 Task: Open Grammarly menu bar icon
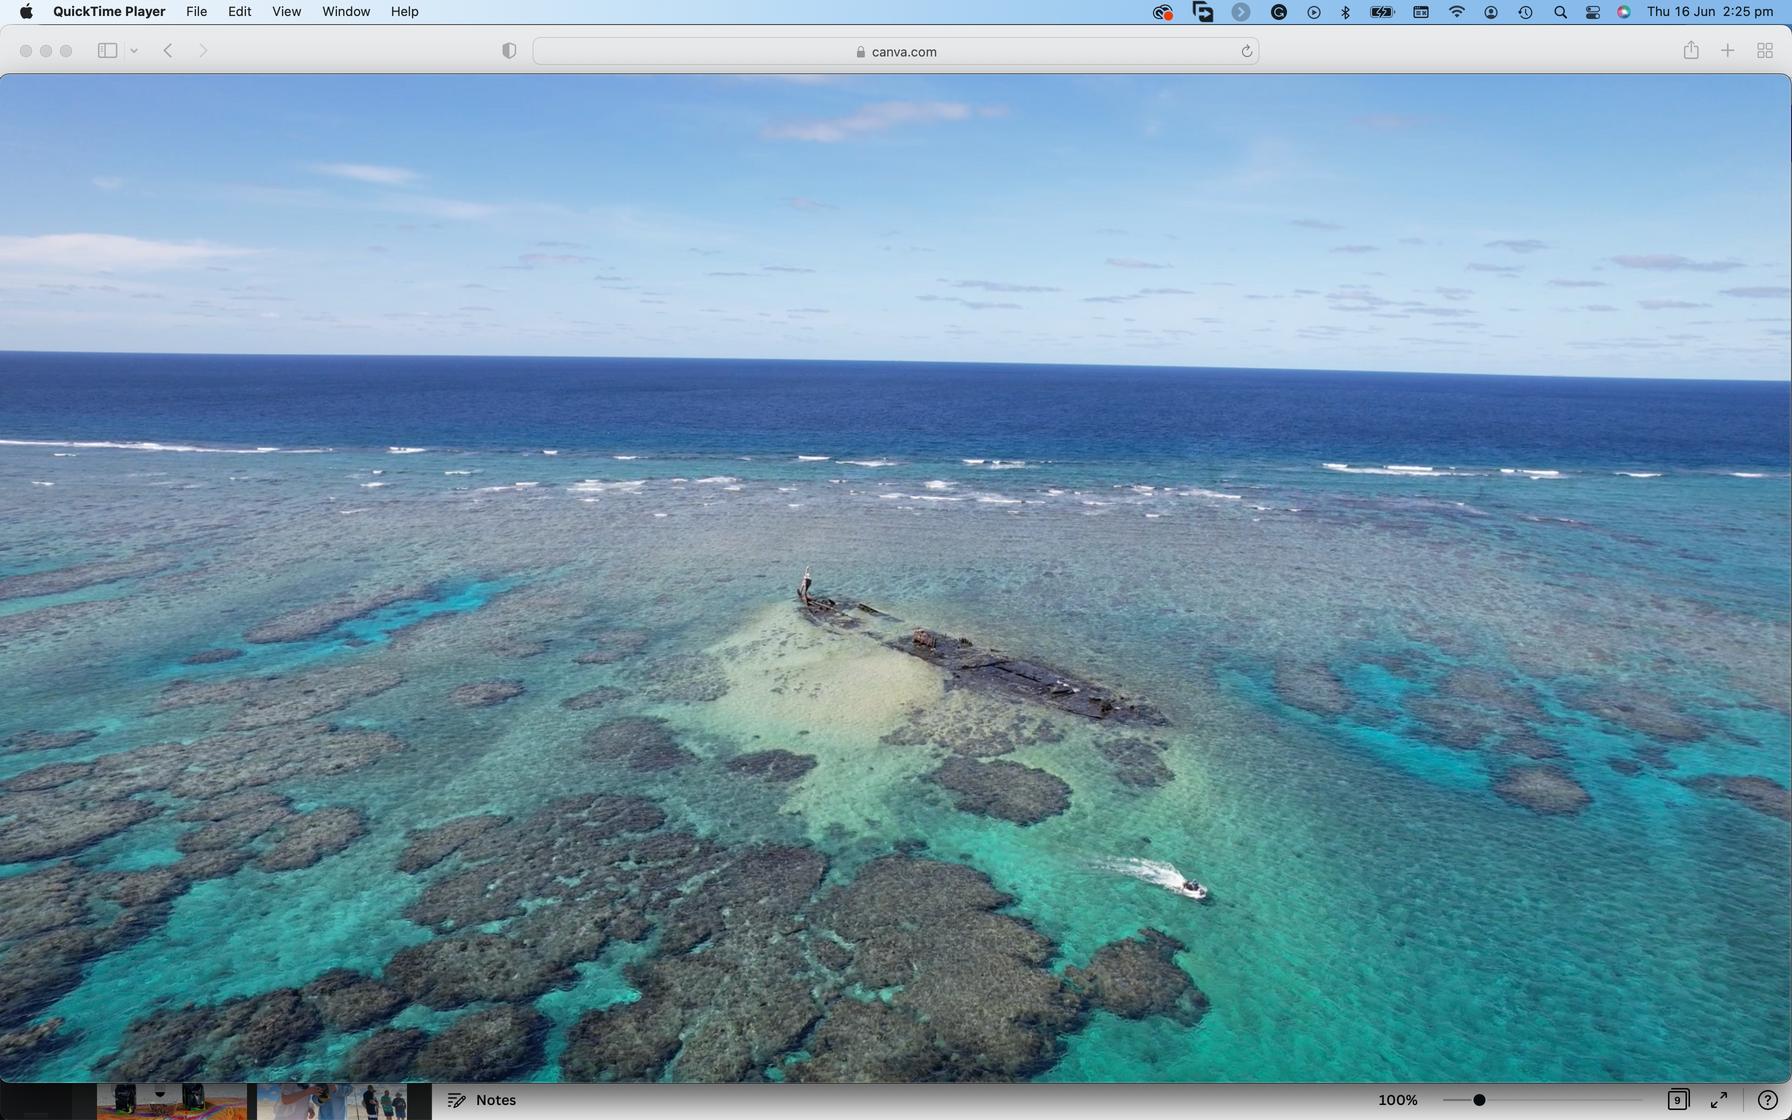coord(1279,12)
